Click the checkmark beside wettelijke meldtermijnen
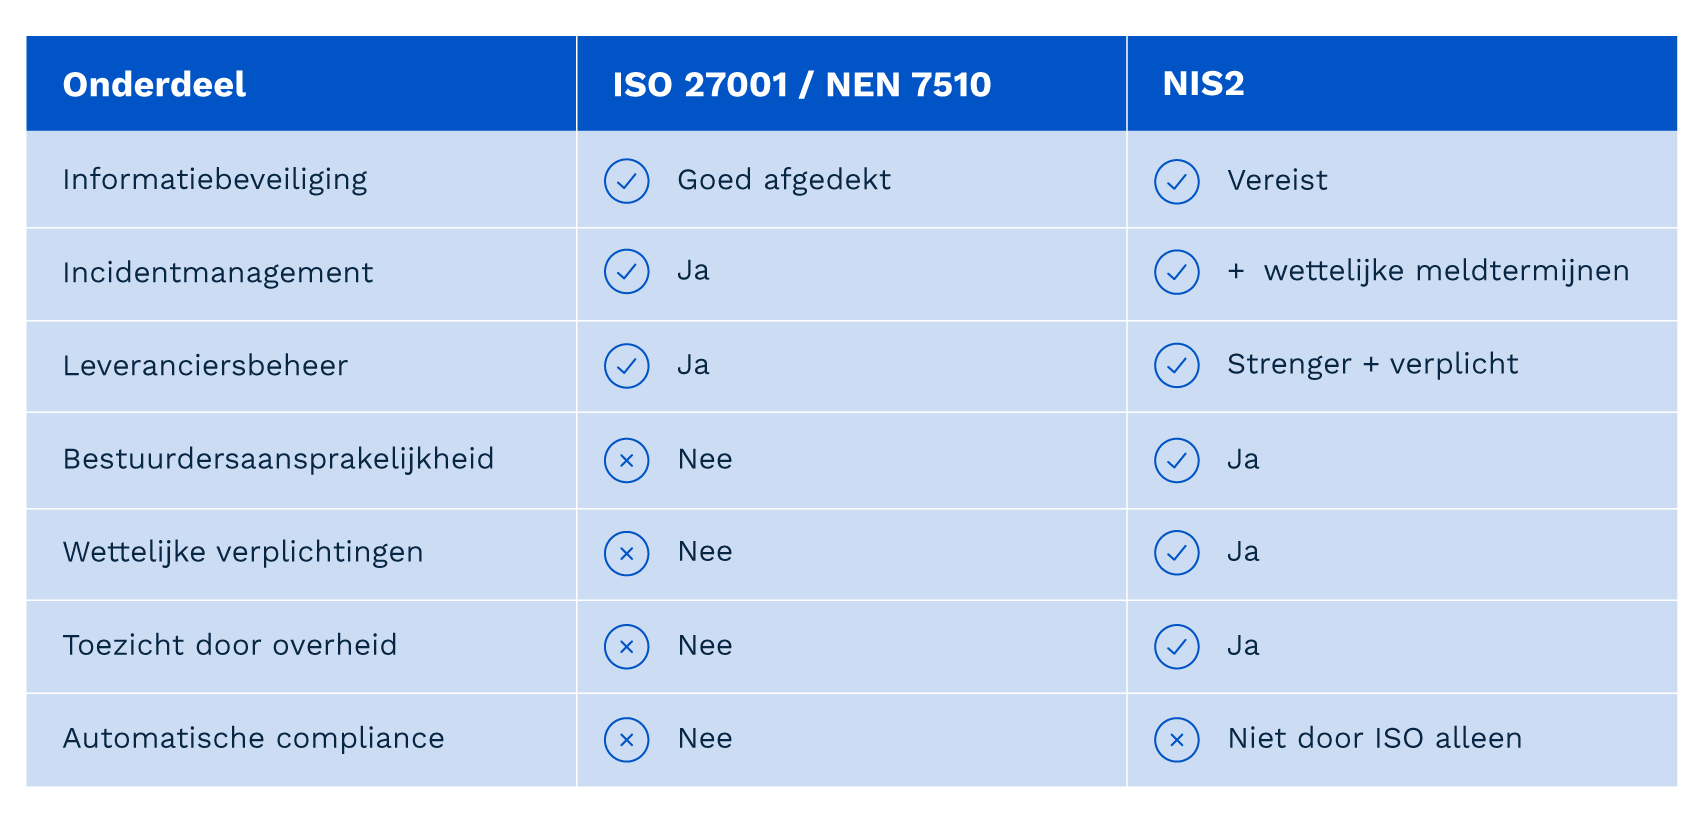Screen dimensions: 1701x817 pos(1177,272)
